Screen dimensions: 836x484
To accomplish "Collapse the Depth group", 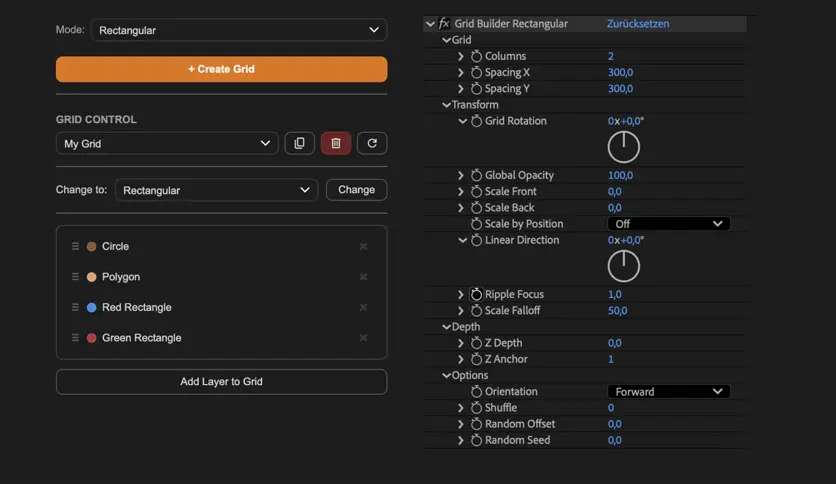I will coord(446,327).
